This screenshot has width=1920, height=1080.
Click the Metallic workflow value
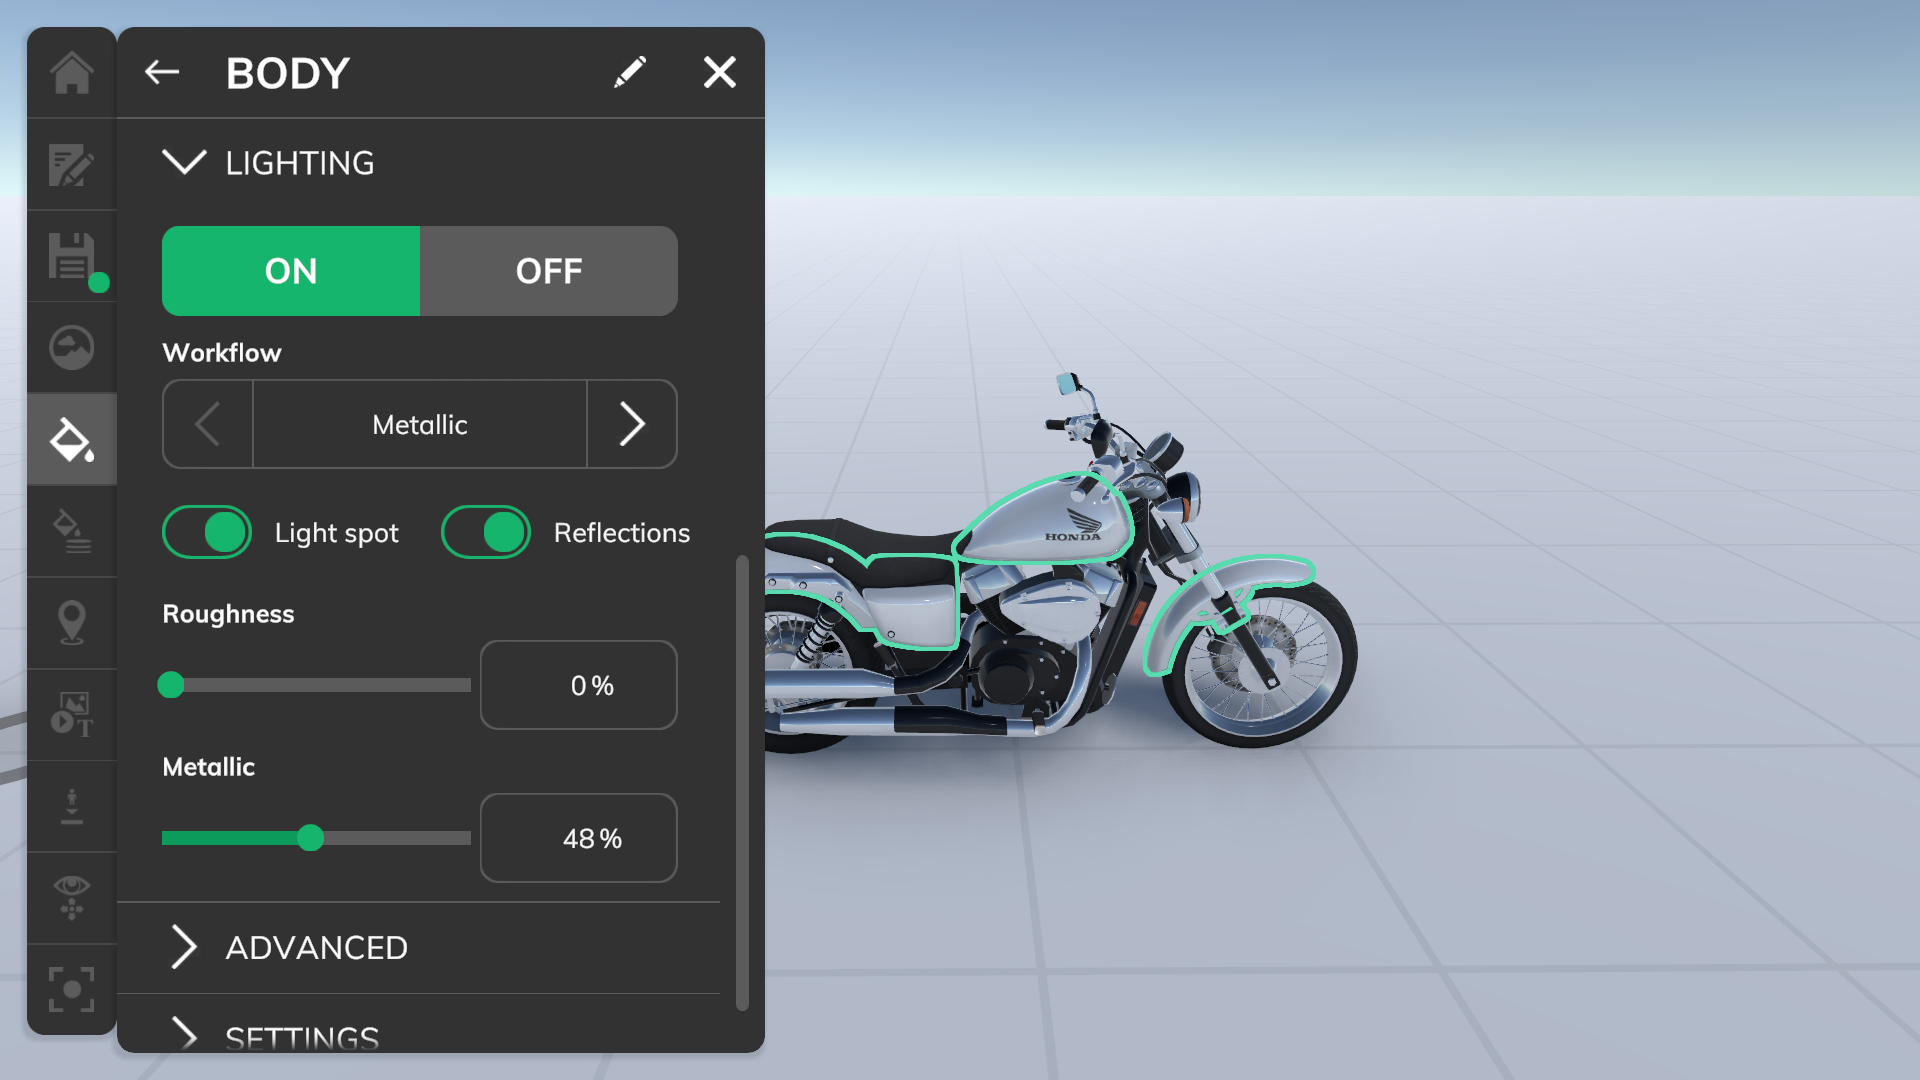[x=420, y=424]
